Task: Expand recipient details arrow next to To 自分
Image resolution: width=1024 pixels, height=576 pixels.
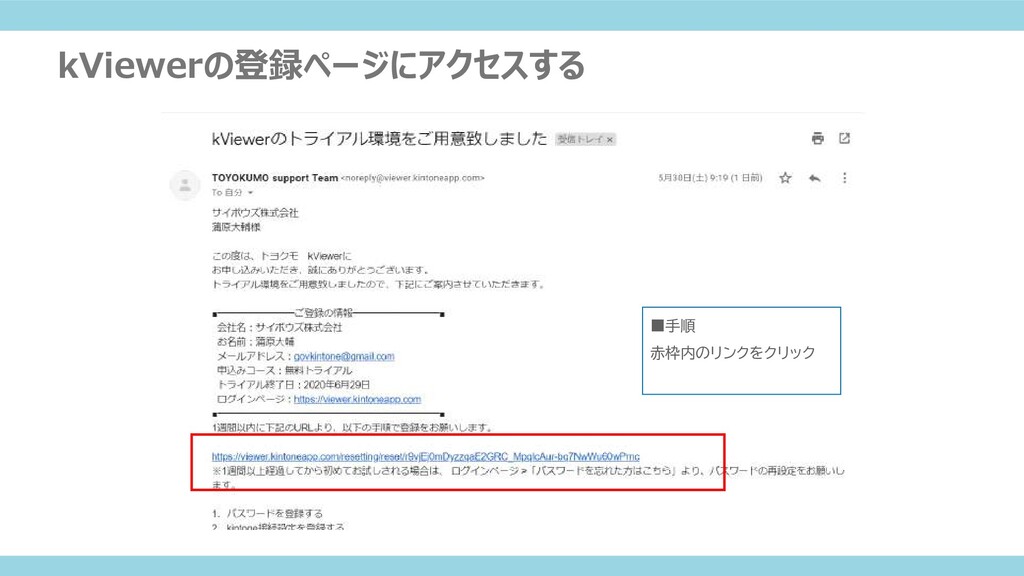Action: pyautogui.click(x=250, y=193)
